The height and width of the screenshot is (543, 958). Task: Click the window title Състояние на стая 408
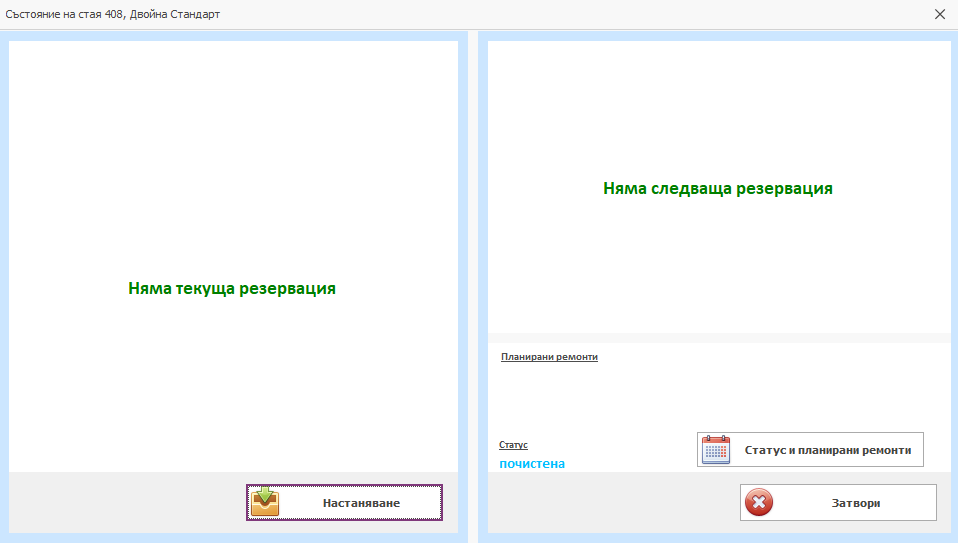(112, 14)
